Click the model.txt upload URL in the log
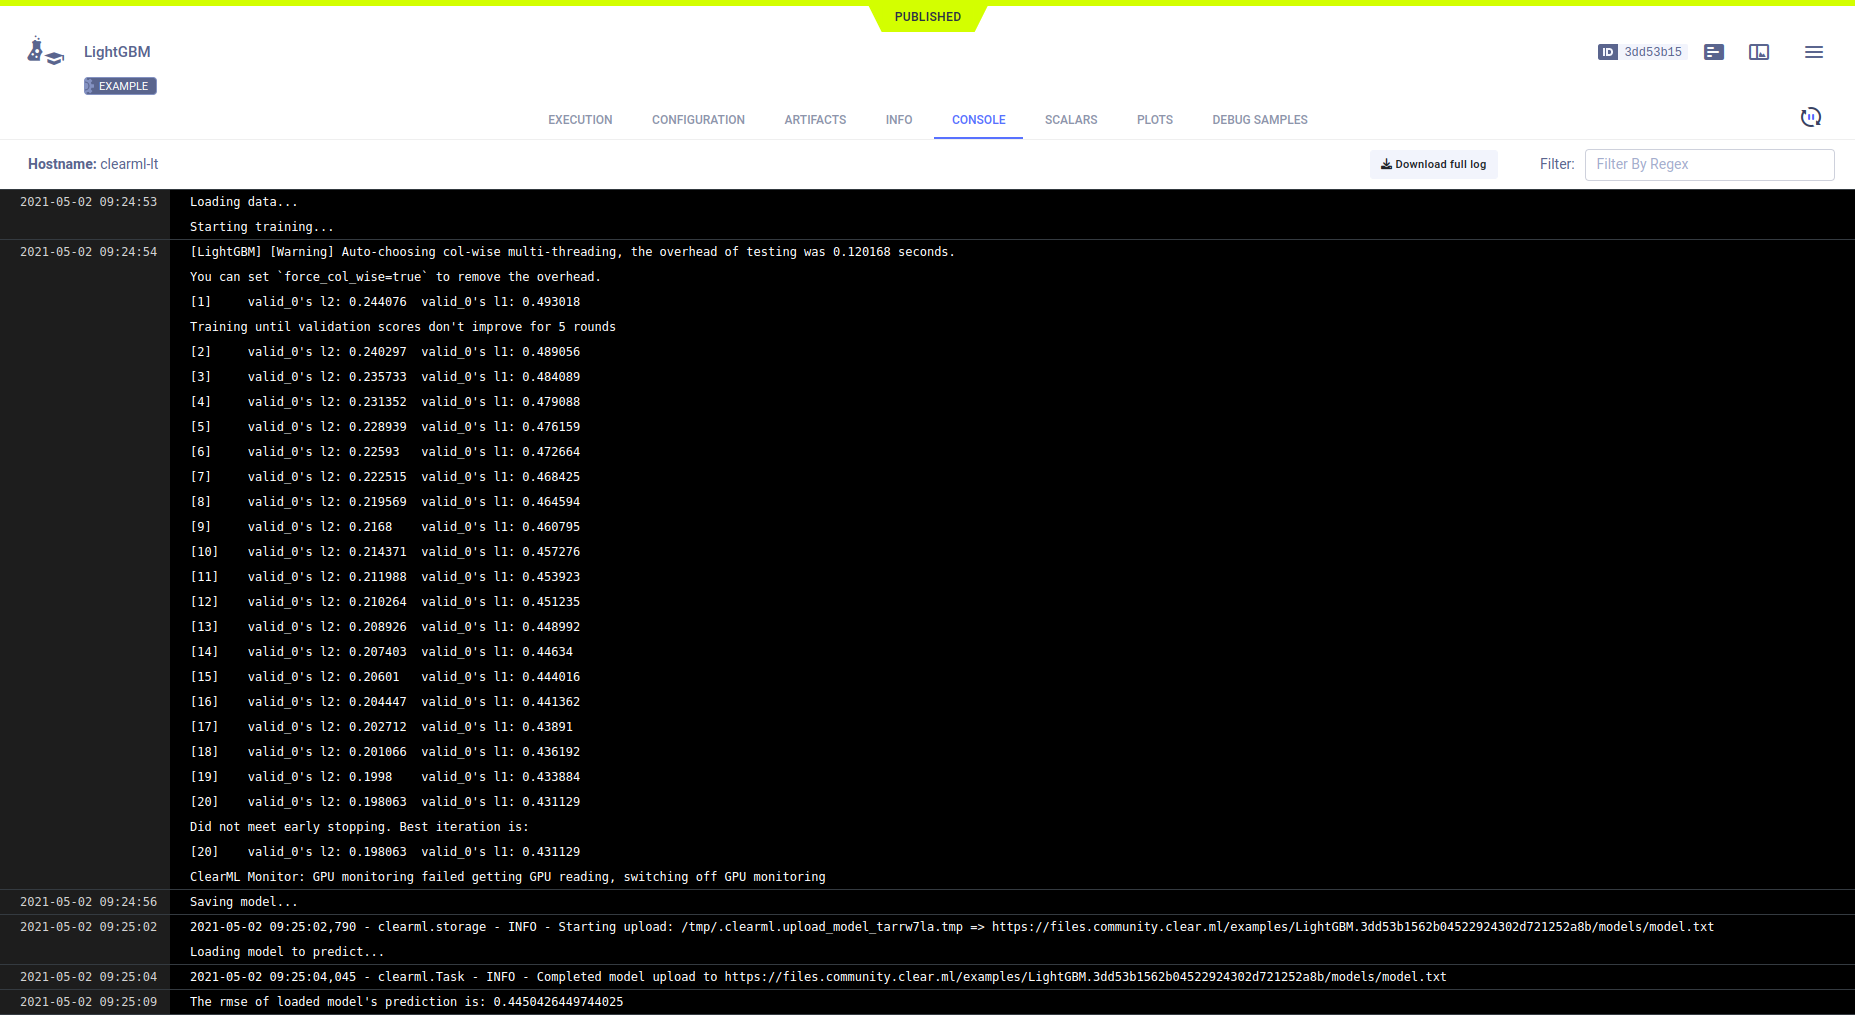The height and width of the screenshot is (1016, 1855). (1352, 926)
